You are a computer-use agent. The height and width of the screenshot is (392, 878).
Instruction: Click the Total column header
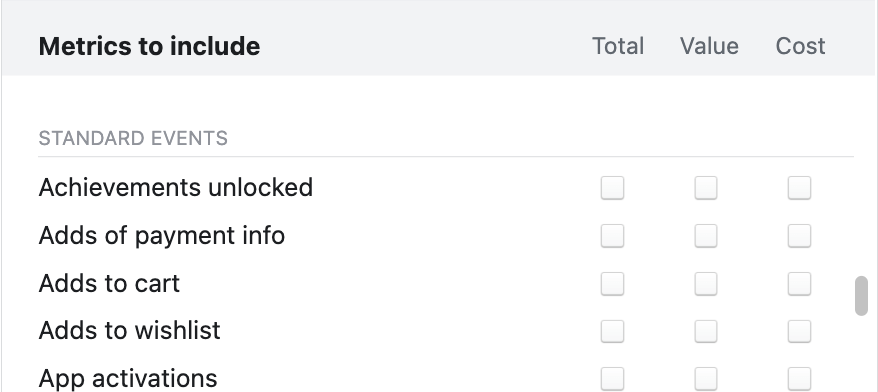618,46
